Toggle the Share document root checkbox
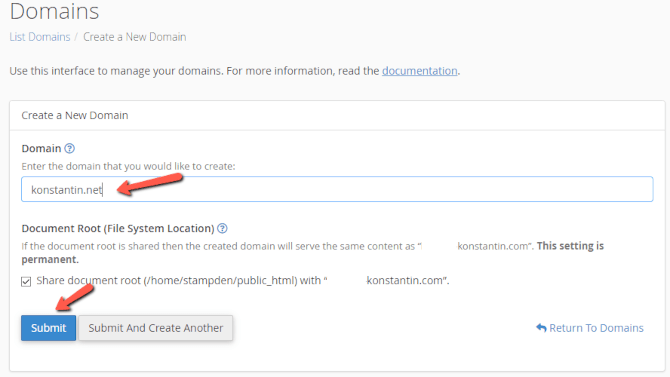 (26, 281)
